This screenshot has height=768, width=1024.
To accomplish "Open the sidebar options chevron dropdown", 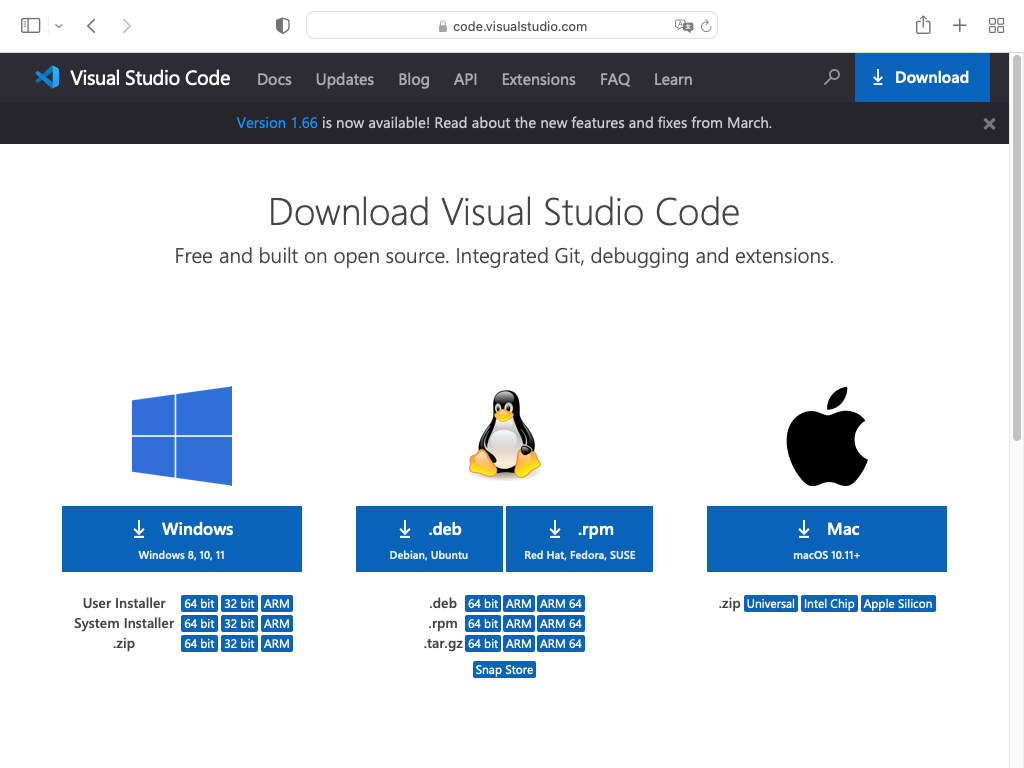I will click(59, 26).
